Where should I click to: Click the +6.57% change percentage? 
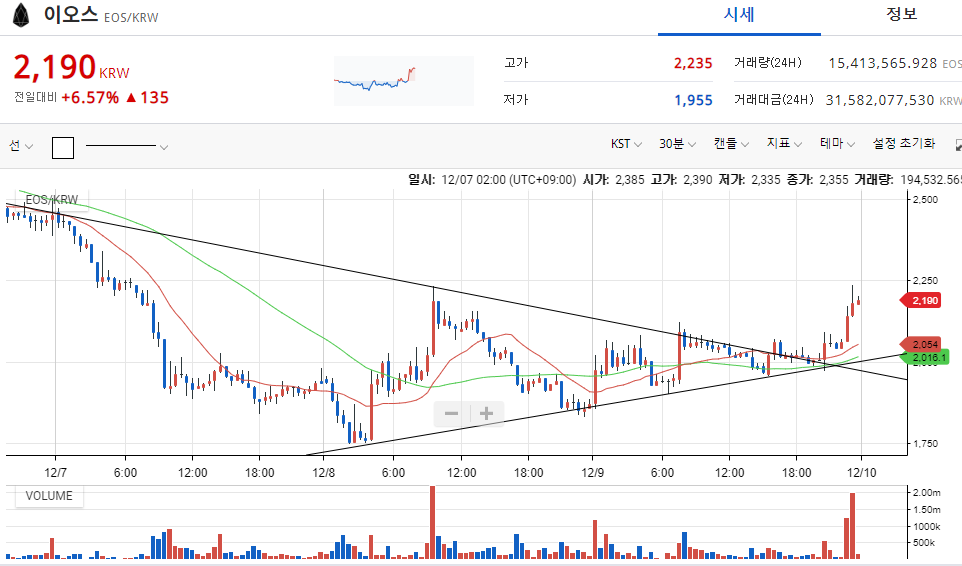click(90, 98)
